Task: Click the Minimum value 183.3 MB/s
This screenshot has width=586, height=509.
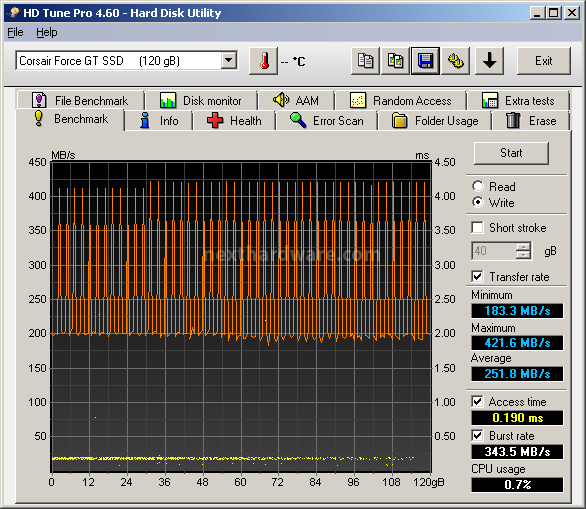Action: click(x=517, y=311)
